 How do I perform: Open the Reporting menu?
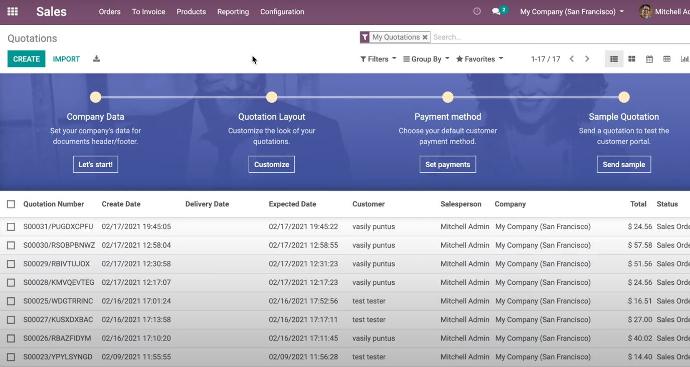point(233,11)
